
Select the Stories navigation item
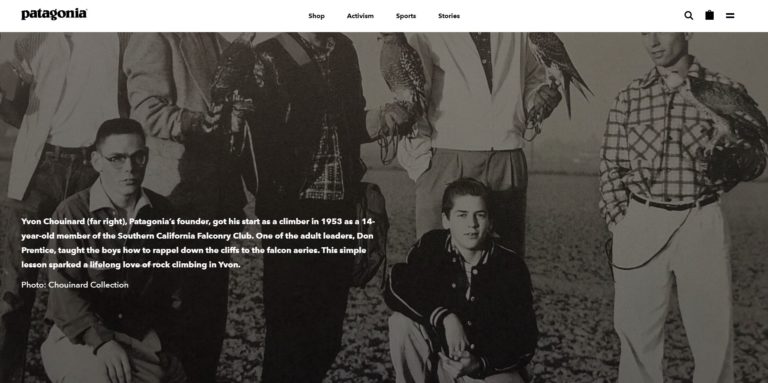pyautogui.click(x=449, y=16)
